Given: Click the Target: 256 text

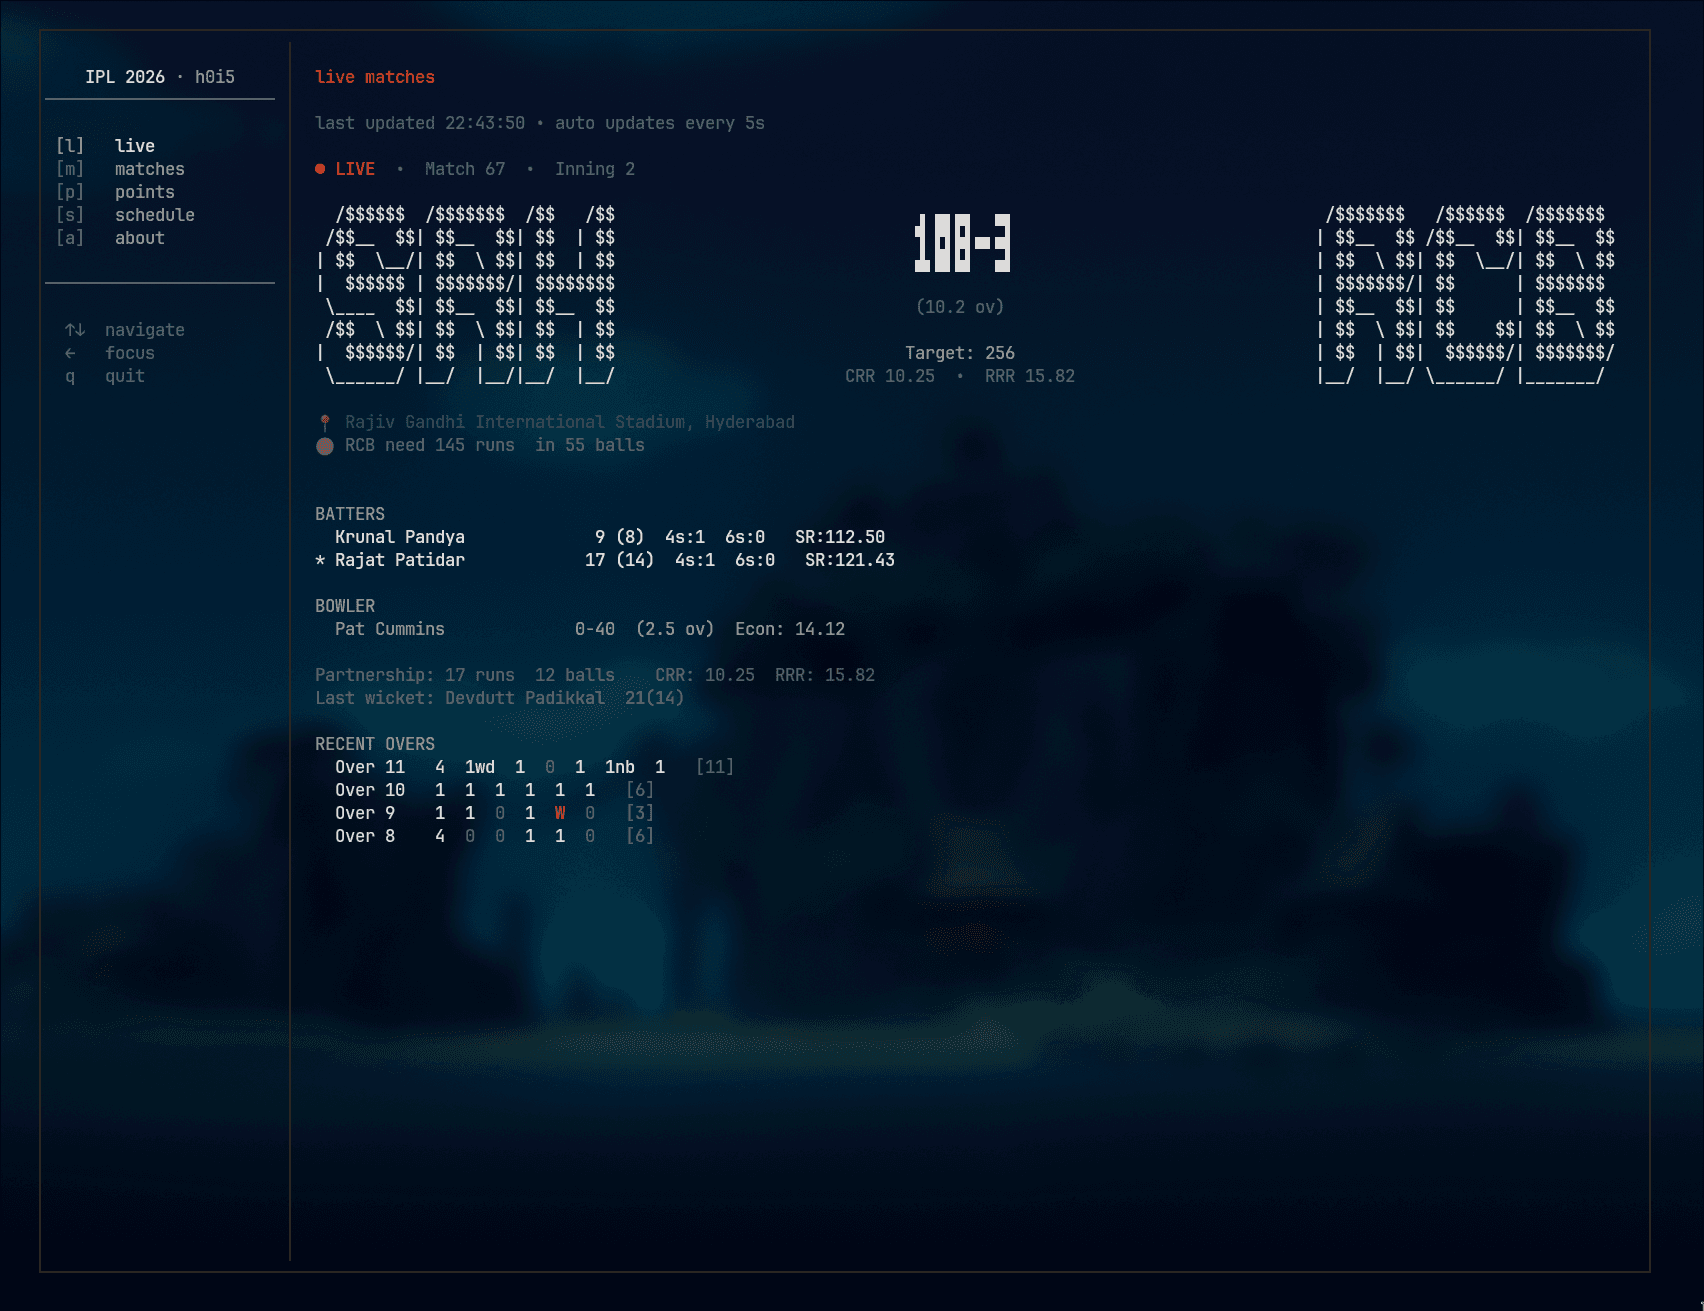Looking at the screenshot, I should point(960,353).
